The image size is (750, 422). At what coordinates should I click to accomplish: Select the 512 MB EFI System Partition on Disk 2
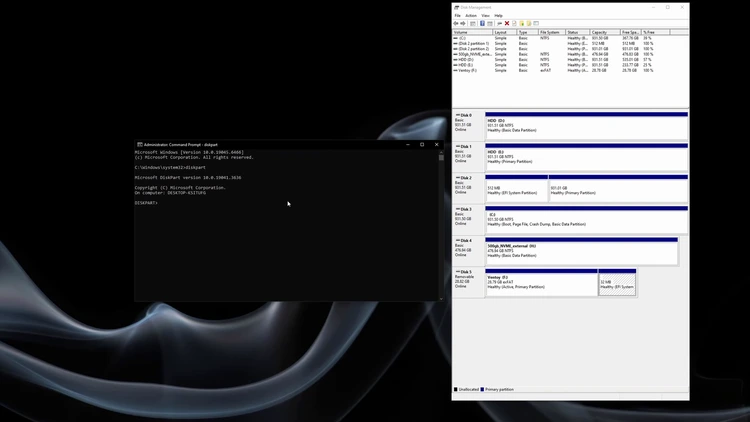(517, 189)
